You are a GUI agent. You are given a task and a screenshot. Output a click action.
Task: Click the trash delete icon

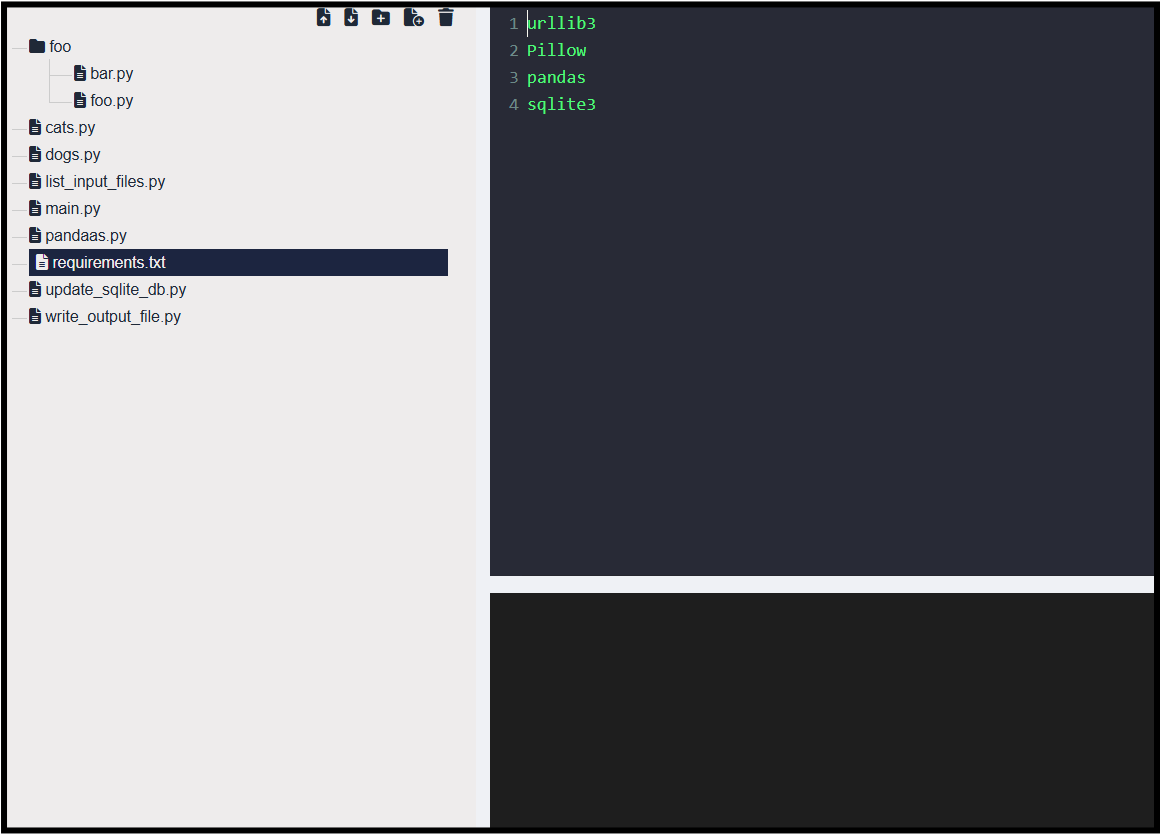point(446,17)
